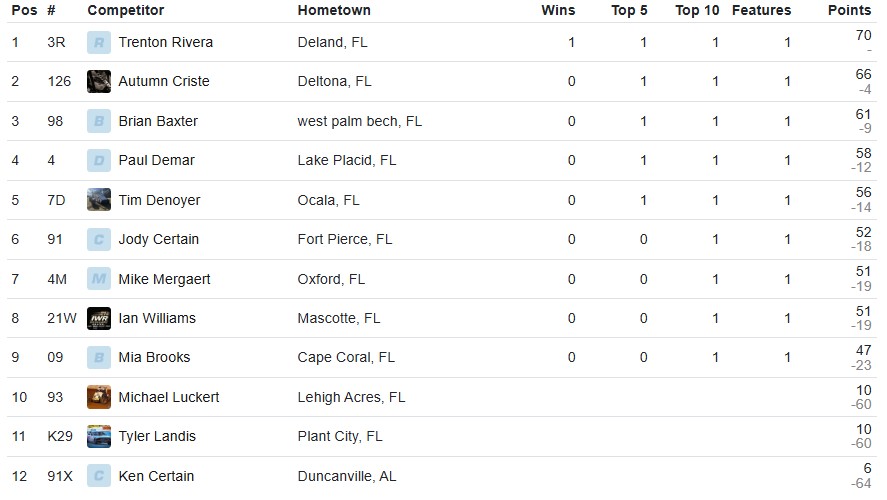The image size is (887, 500).
Task: Click Mia Brooks' letter B avatar icon
Action: 98,358
